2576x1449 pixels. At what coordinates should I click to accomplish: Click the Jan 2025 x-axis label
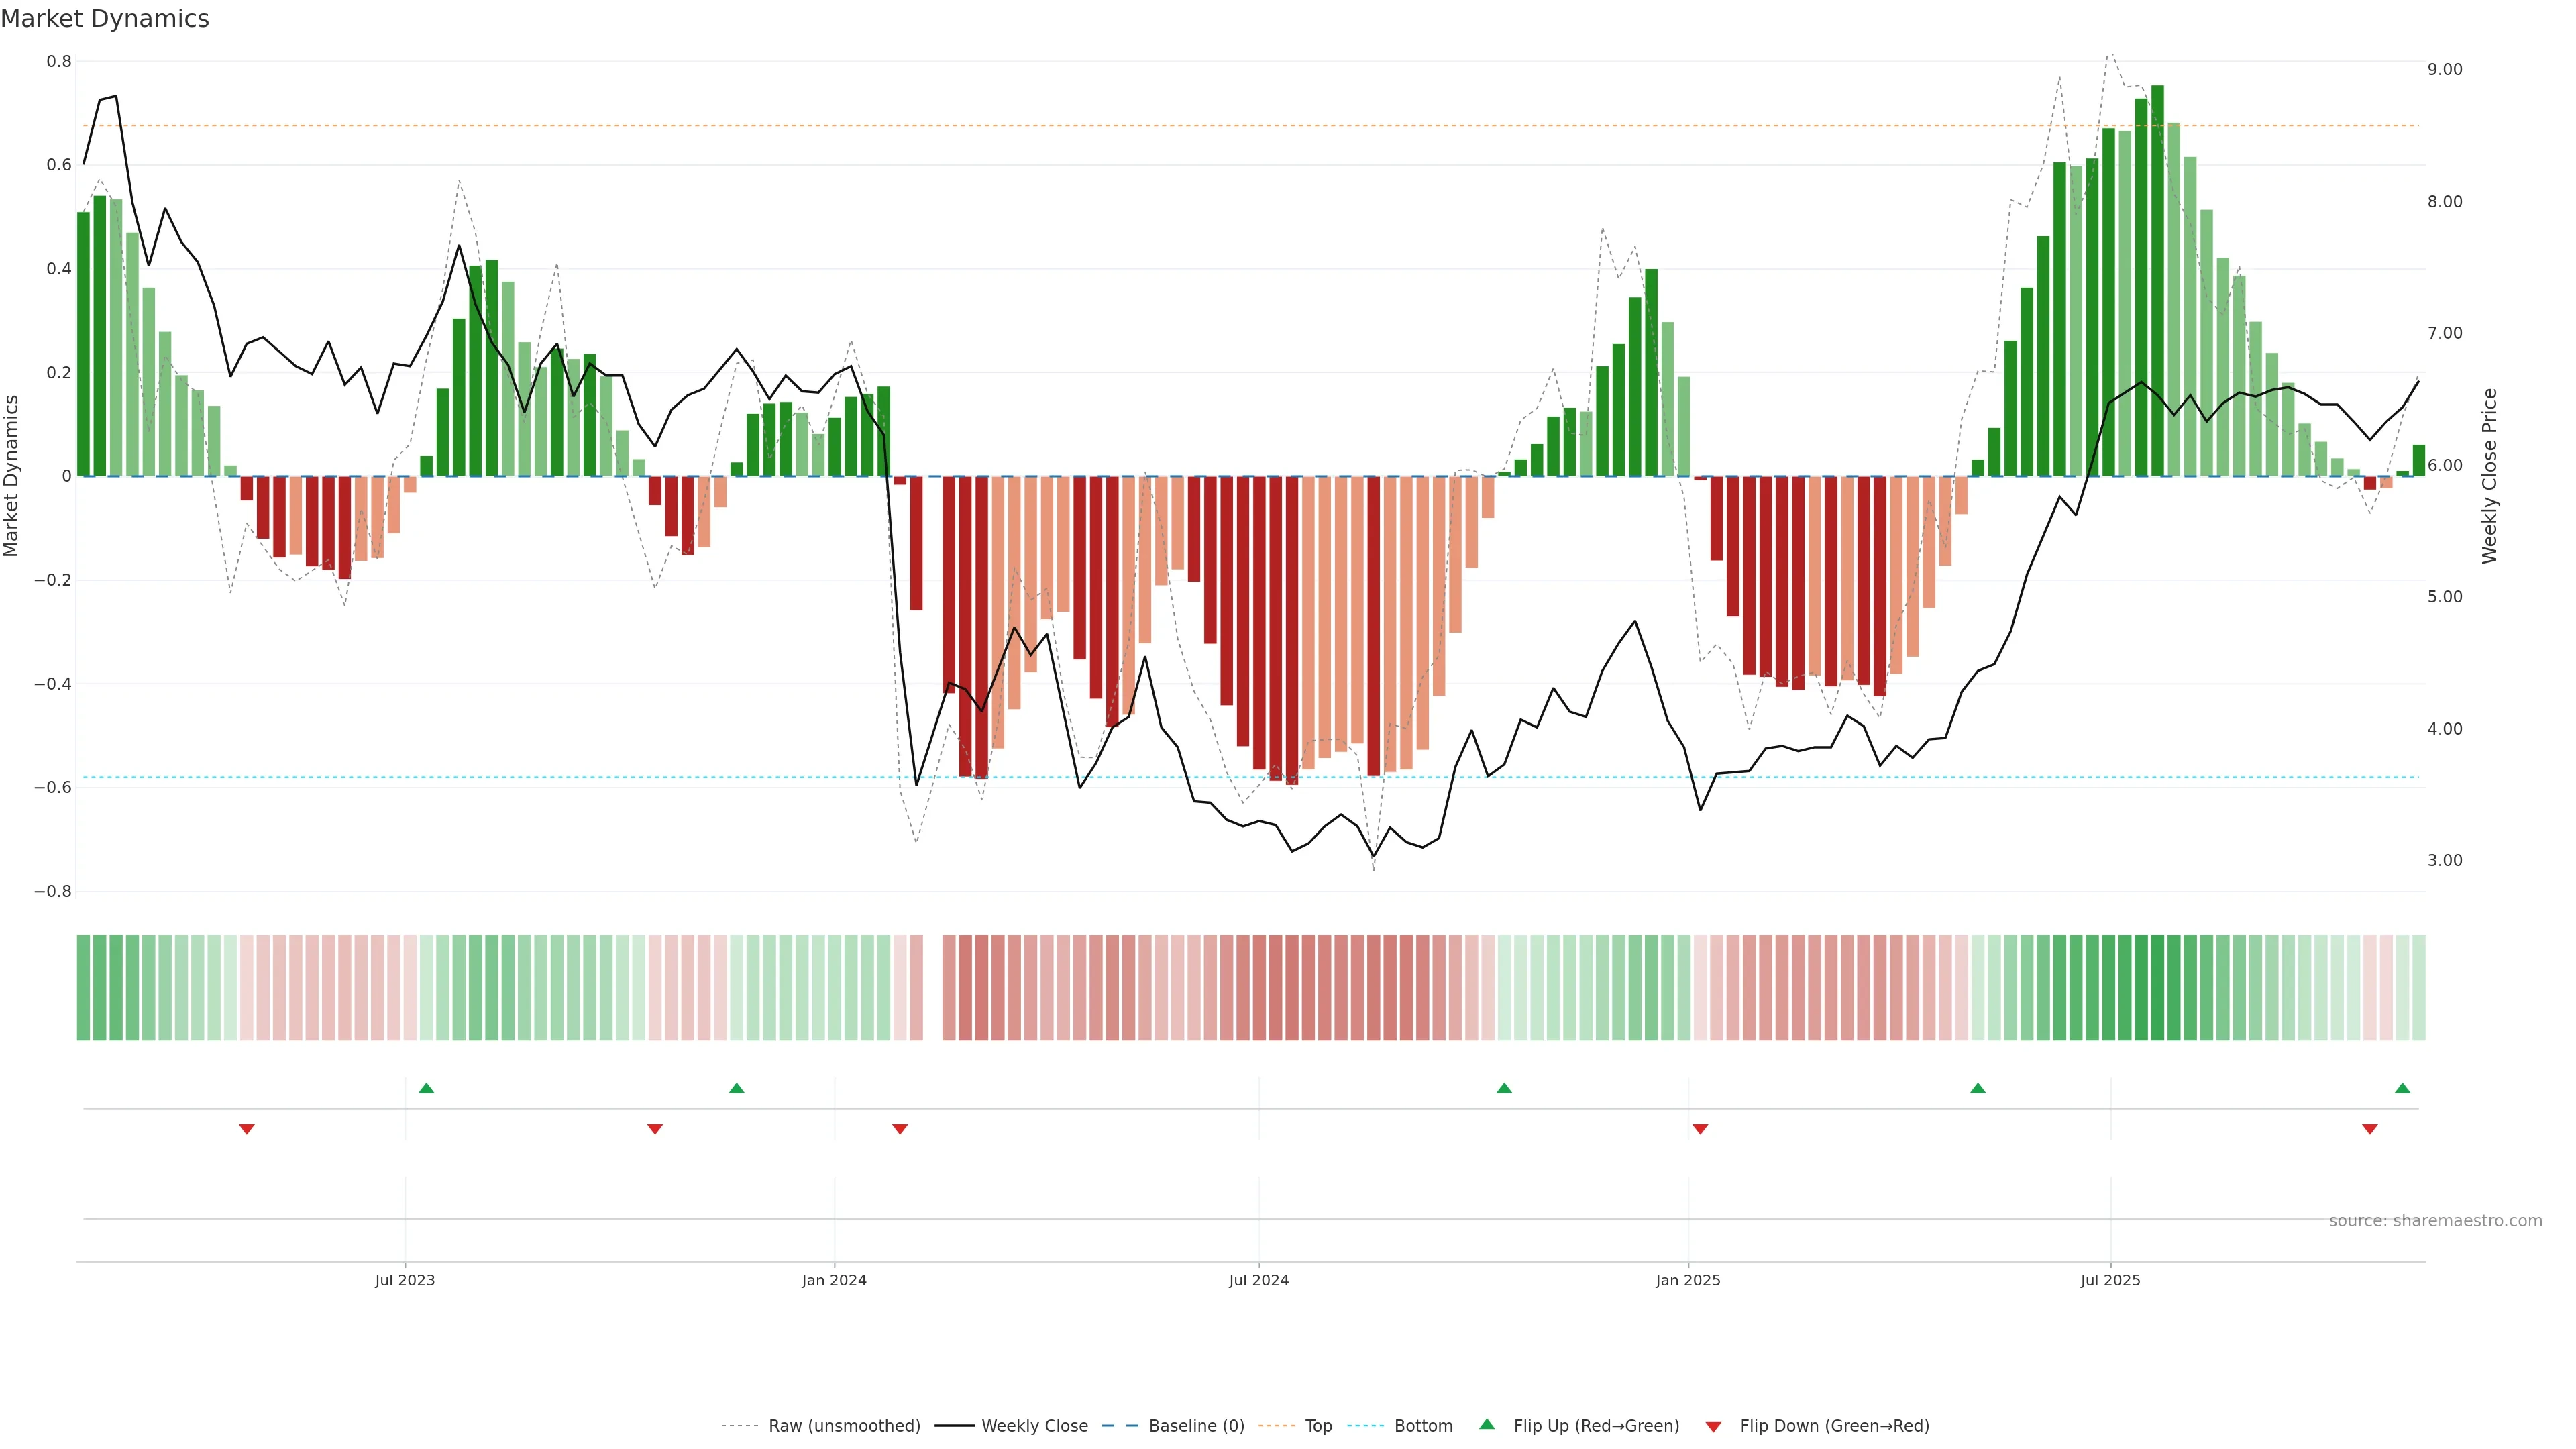click(1688, 1280)
